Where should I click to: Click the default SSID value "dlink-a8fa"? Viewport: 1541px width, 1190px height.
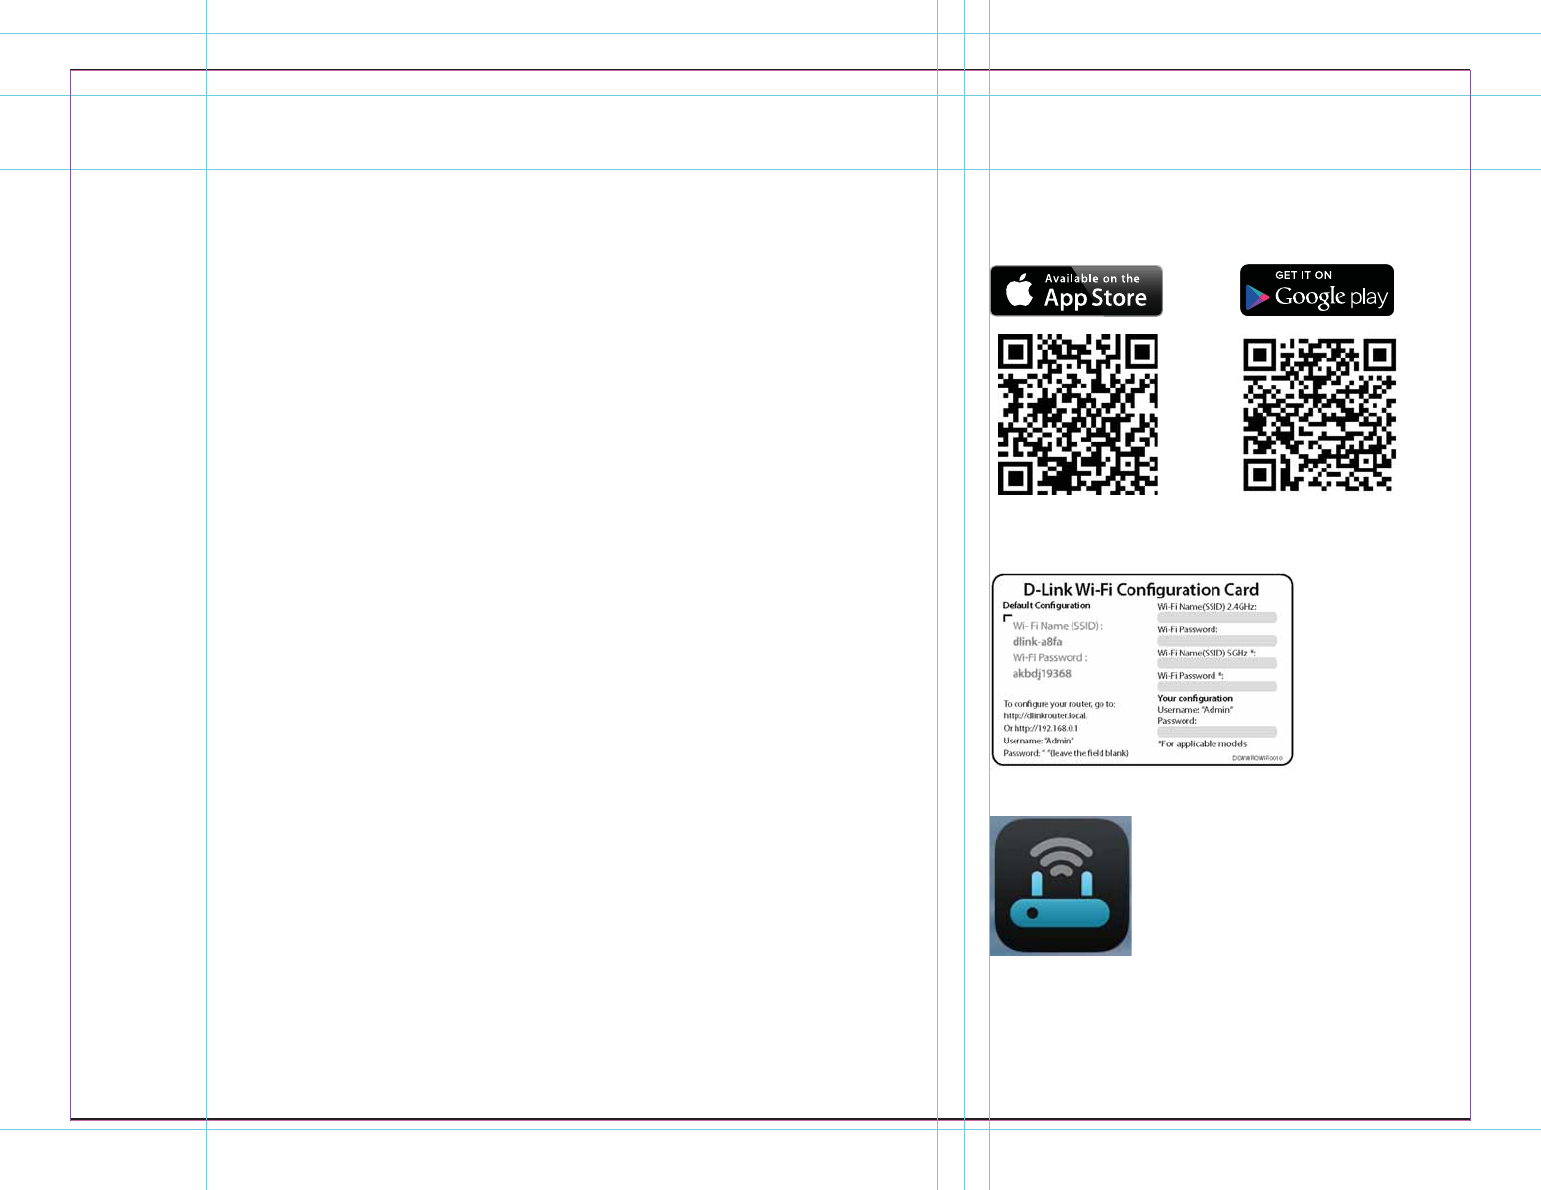1037,642
